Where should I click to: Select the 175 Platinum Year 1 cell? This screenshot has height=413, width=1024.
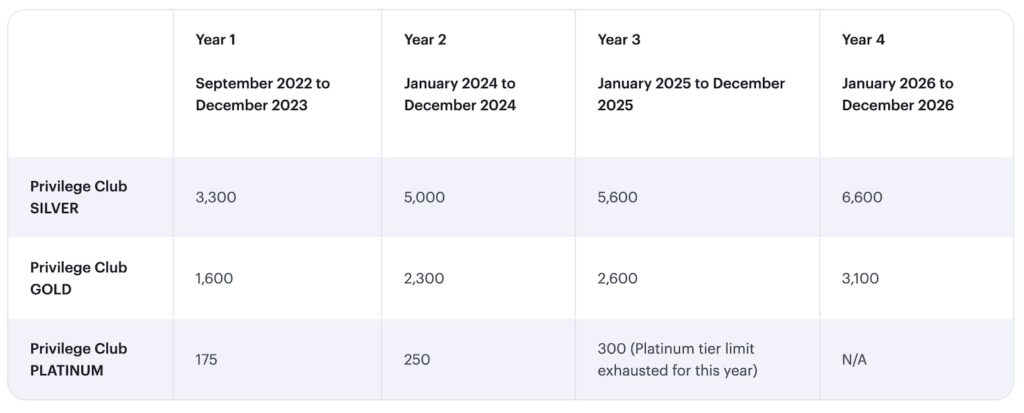[208, 359]
